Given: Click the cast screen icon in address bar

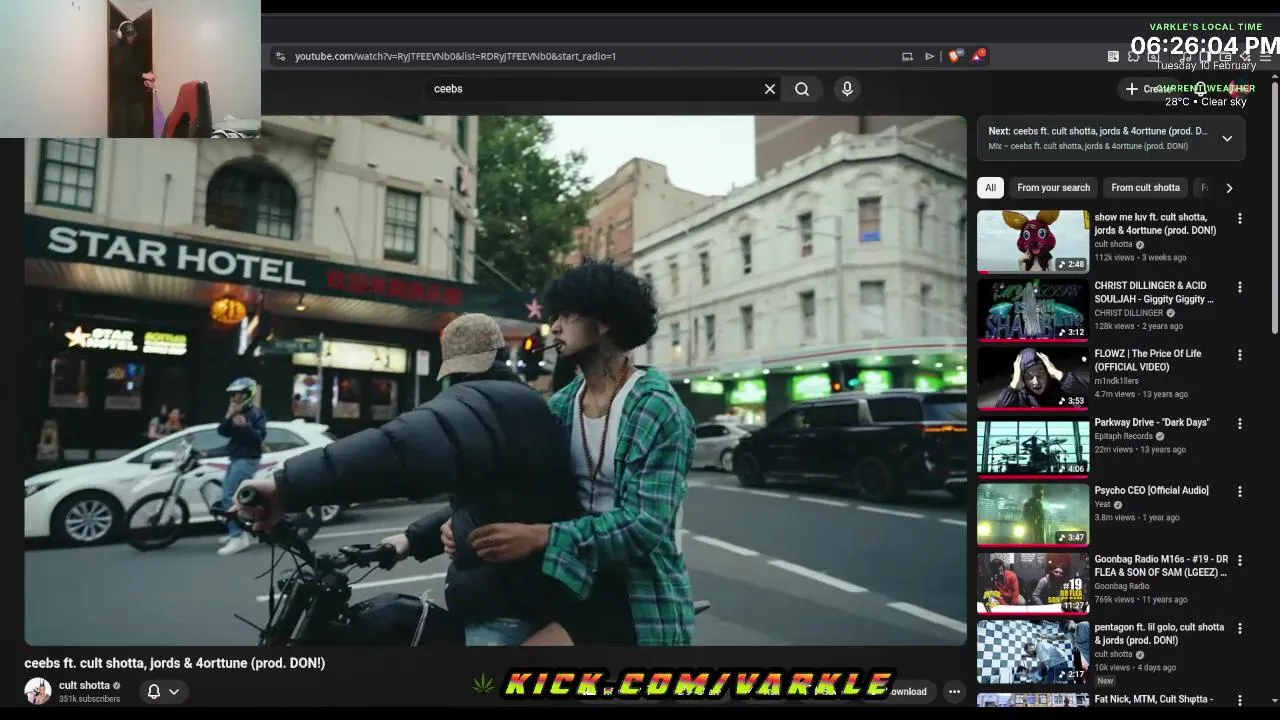Looking at the screenshot, I should 907,56.
